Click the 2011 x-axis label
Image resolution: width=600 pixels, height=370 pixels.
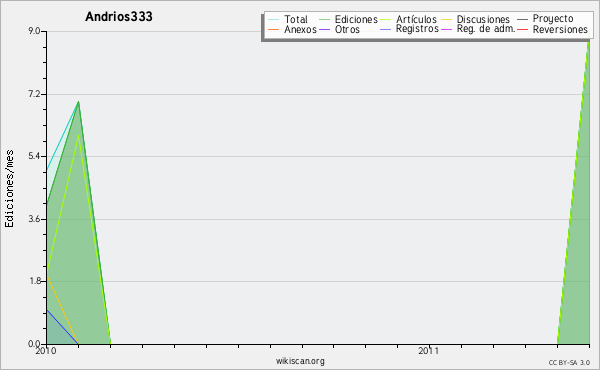tap(429, 351)
